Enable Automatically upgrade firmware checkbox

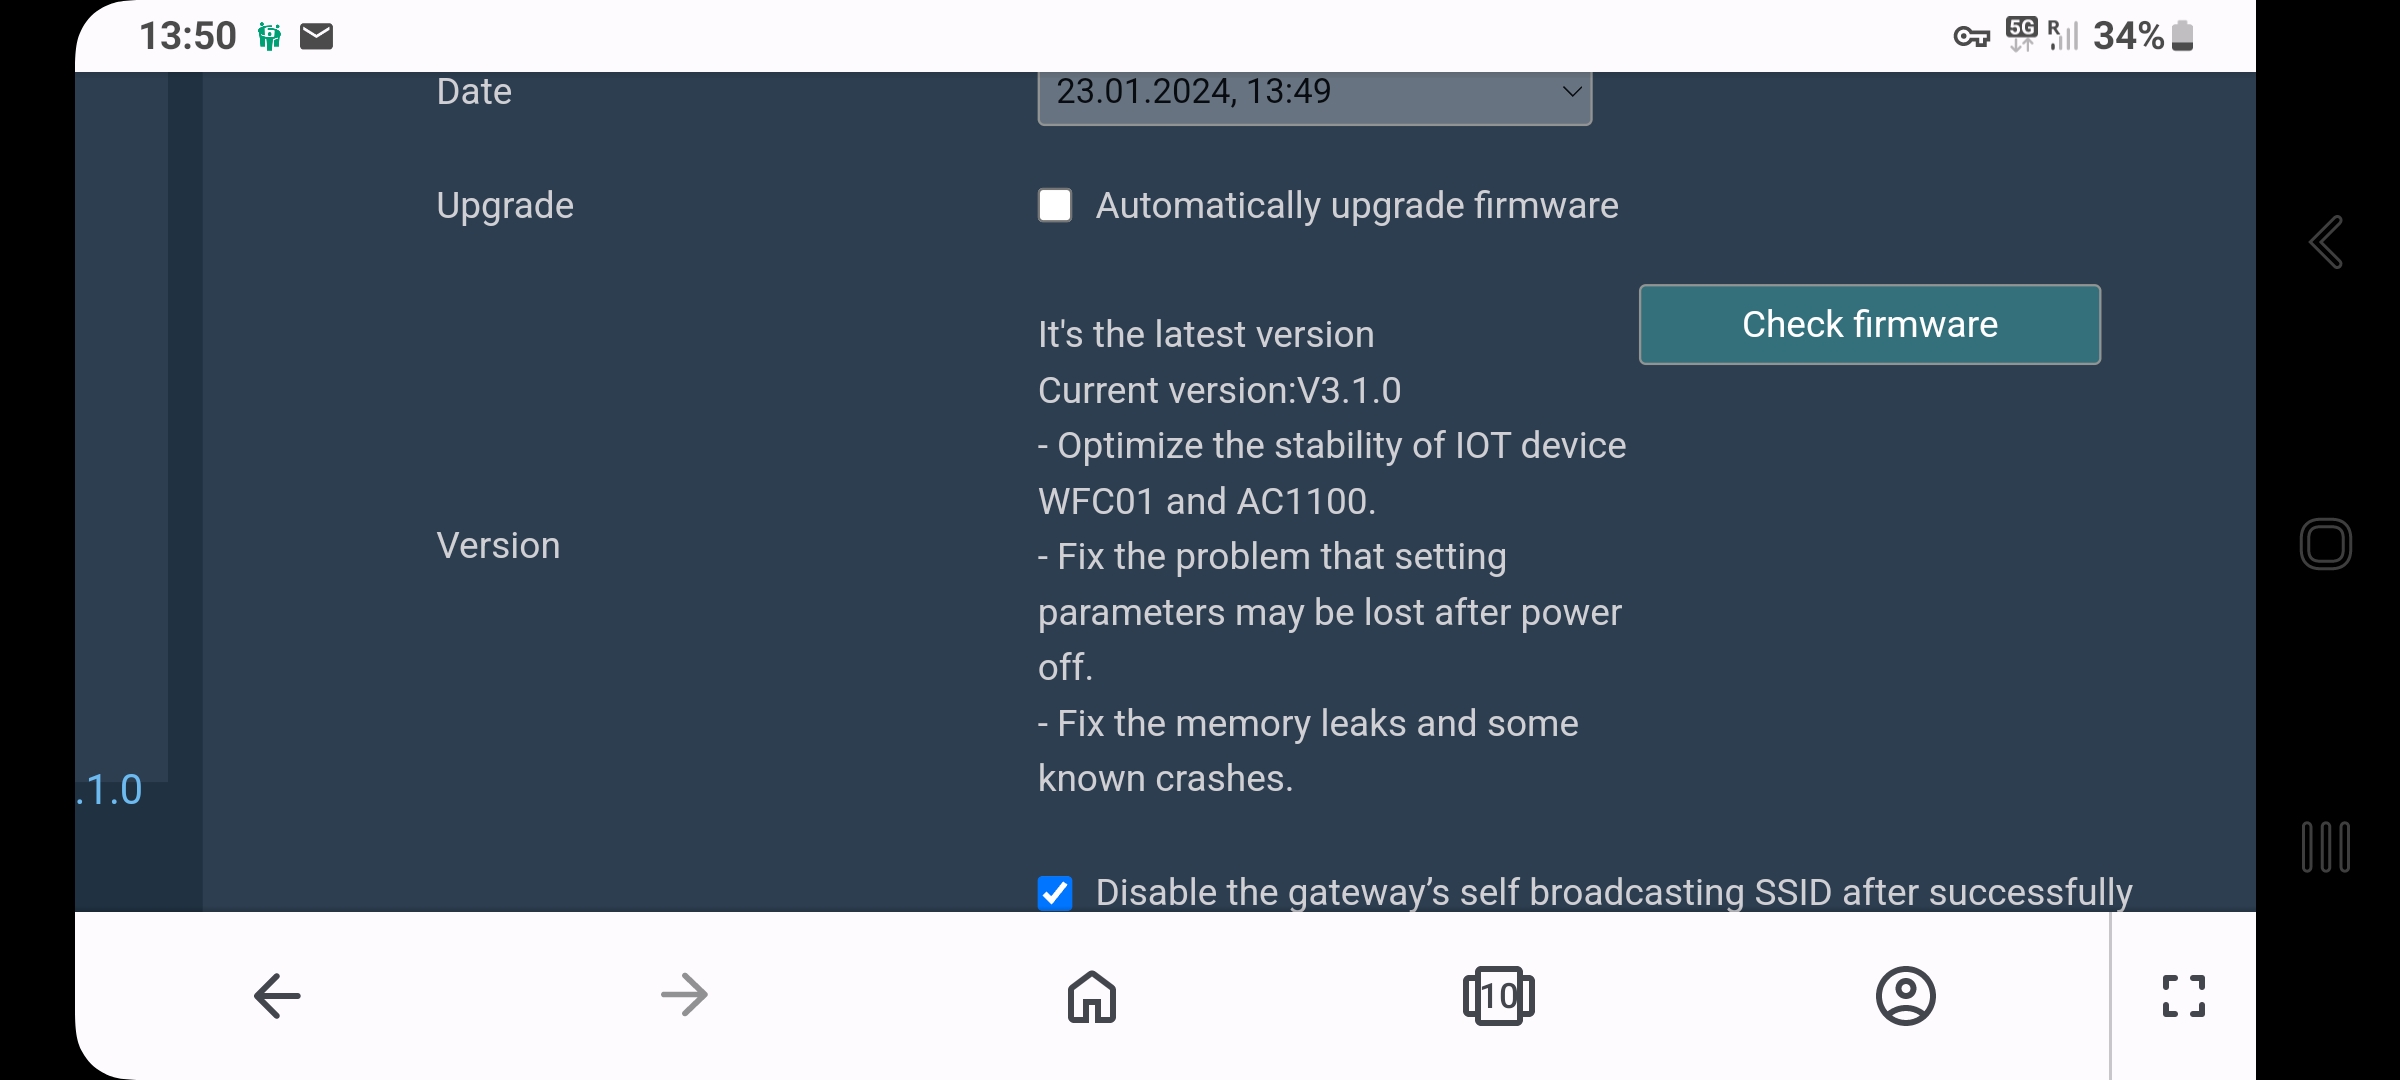1055,205
